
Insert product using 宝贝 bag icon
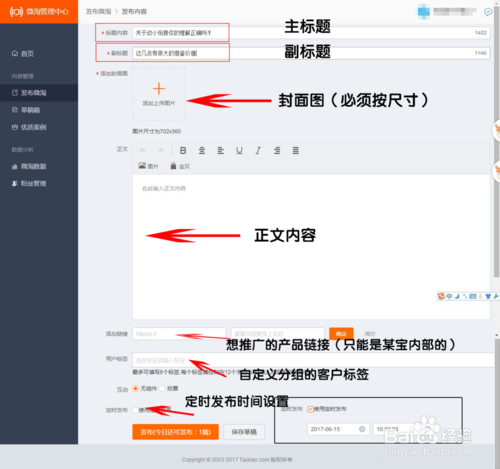(180, 166)
